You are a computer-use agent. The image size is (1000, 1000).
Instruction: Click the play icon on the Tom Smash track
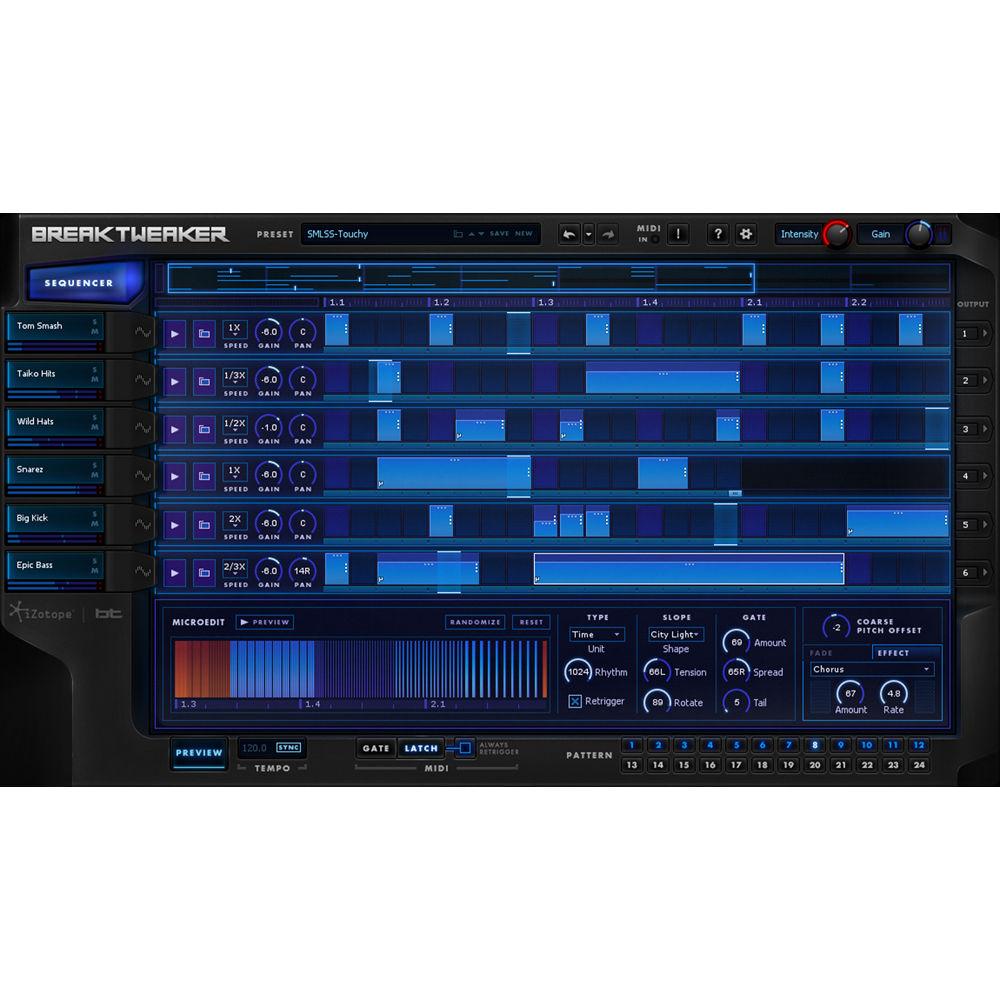pyautogui.click(x=174, y=333)
